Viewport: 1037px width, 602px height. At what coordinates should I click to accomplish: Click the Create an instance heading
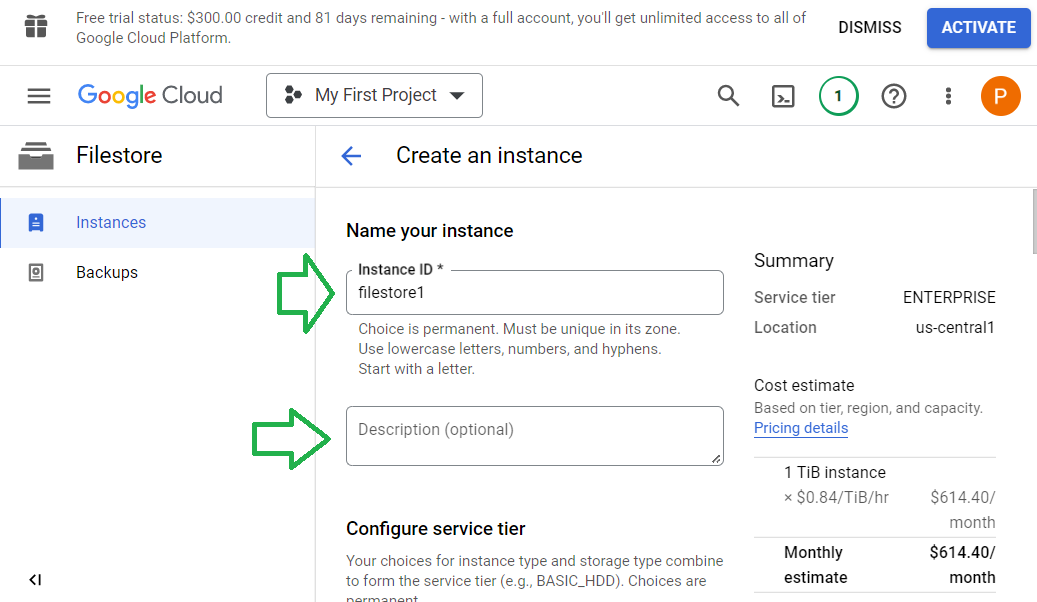click(x=489, y=155)
